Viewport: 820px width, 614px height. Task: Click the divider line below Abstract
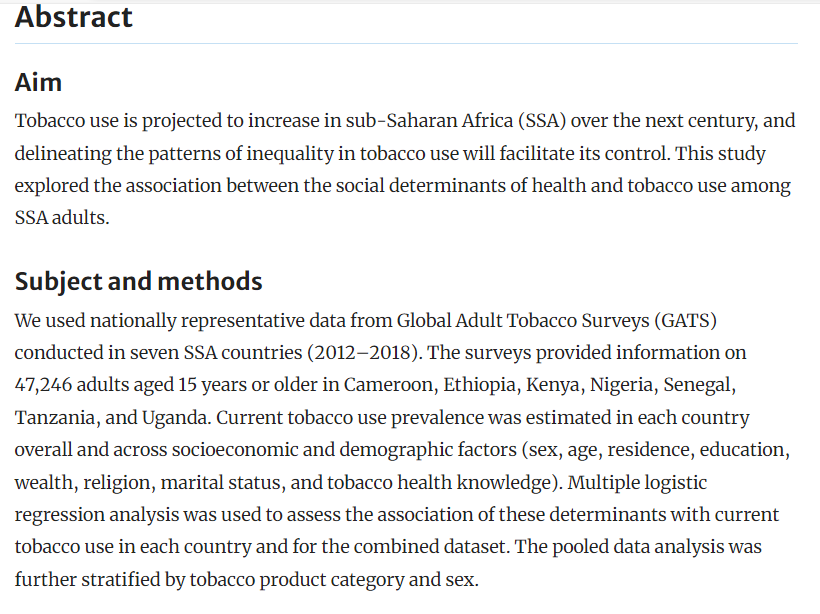point(406,44)
